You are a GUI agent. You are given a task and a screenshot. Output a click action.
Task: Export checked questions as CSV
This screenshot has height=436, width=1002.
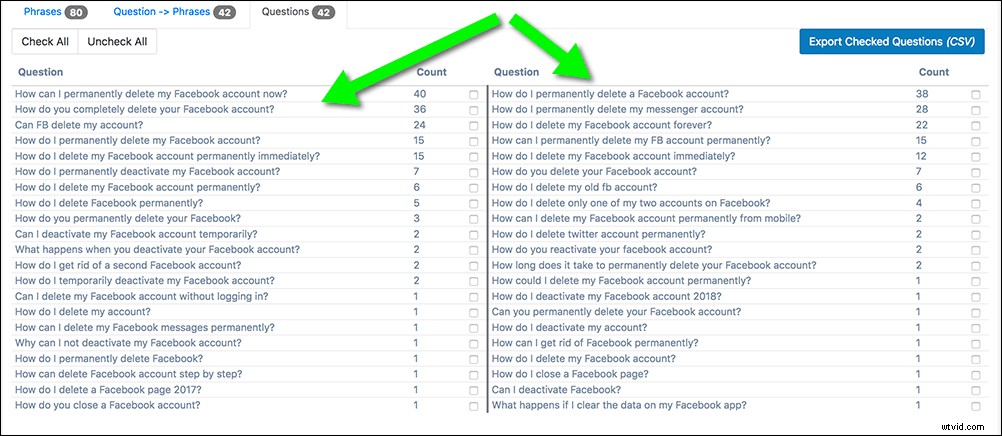tap(892, 42)
